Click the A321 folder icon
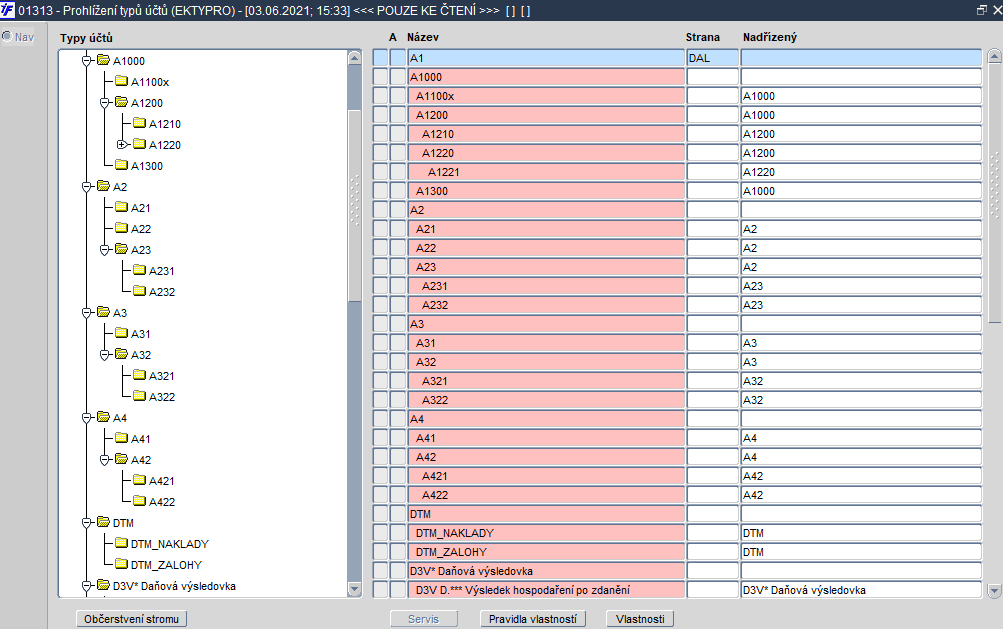1003x629 pixels. tap(139, 375)
